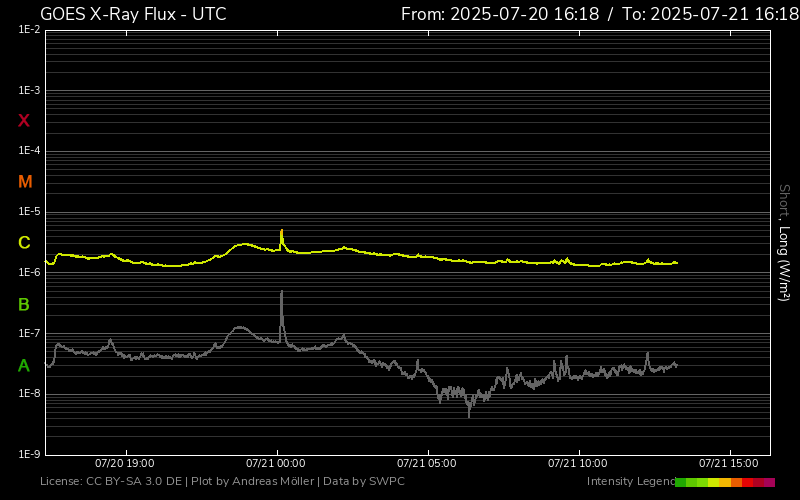800x500 pixels.
Task: Click the GOES X-Ray Flux title
Action: pyautogui.click(x=133, y=14)
